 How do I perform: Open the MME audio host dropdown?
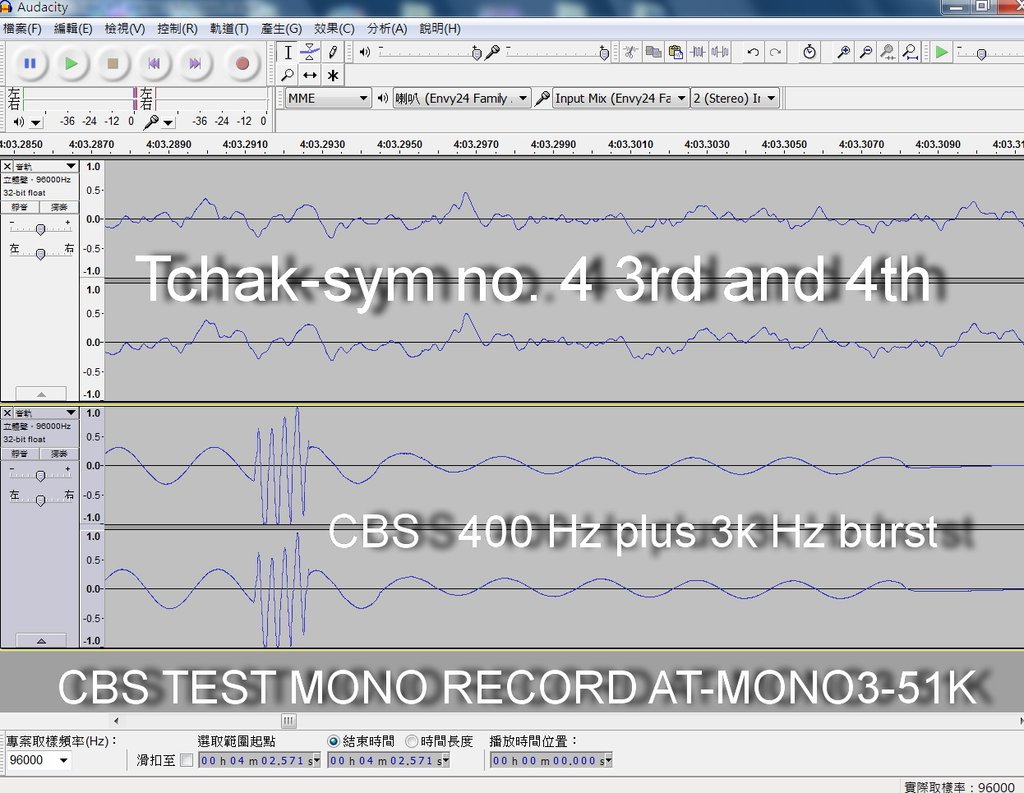pos(328,98)
